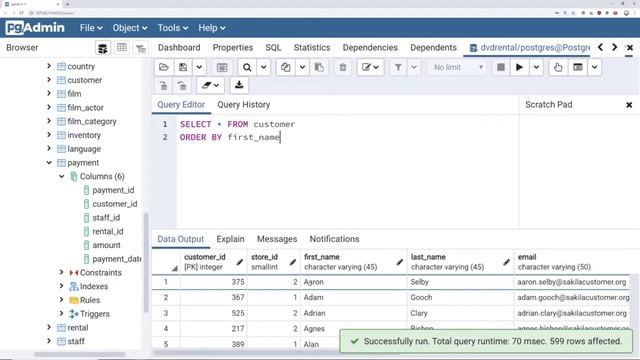Select the payment_id column in tree
640x360 pixels.
click(x=113, y=190)
